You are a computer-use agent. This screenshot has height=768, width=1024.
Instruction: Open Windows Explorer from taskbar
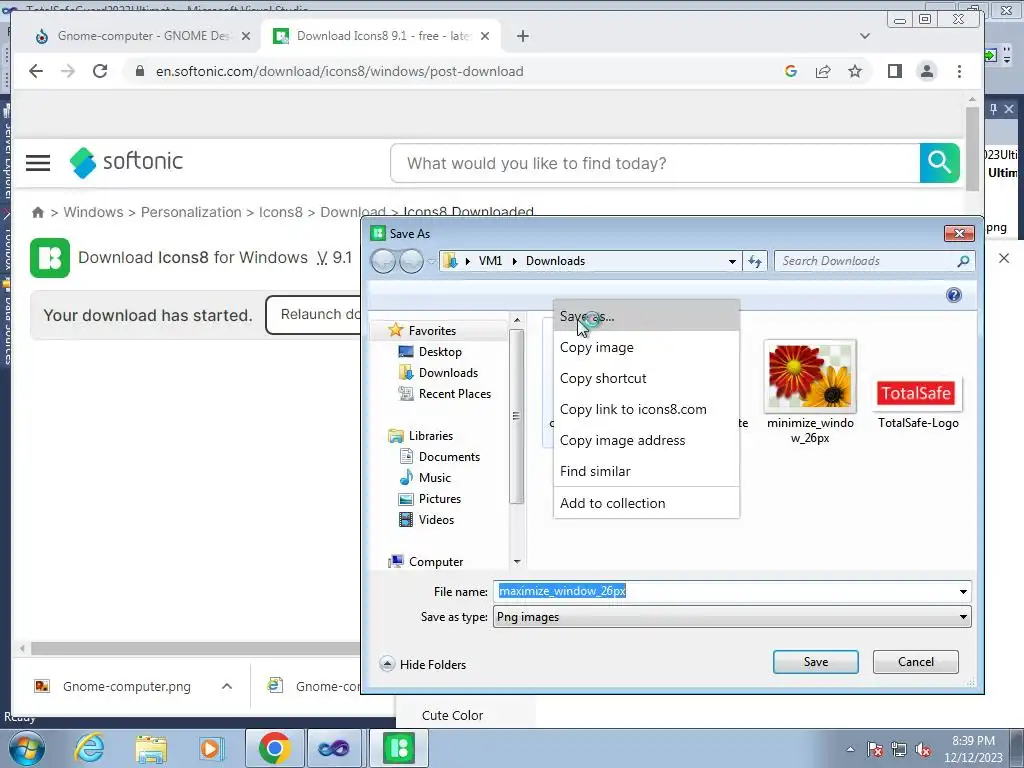click(151, 748)
